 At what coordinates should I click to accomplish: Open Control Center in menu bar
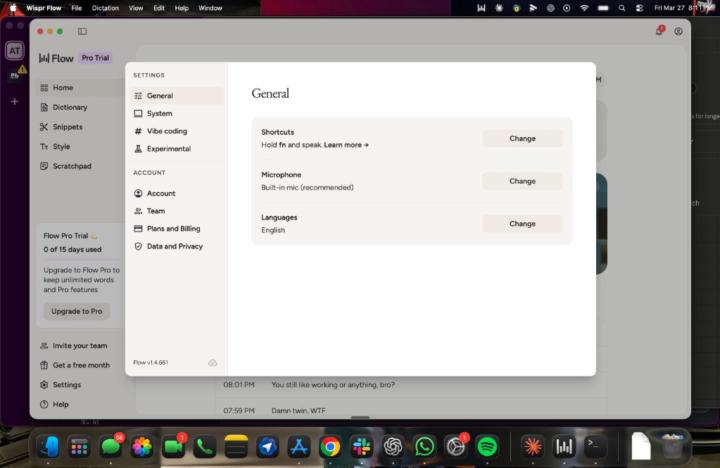tap(639, 8)
